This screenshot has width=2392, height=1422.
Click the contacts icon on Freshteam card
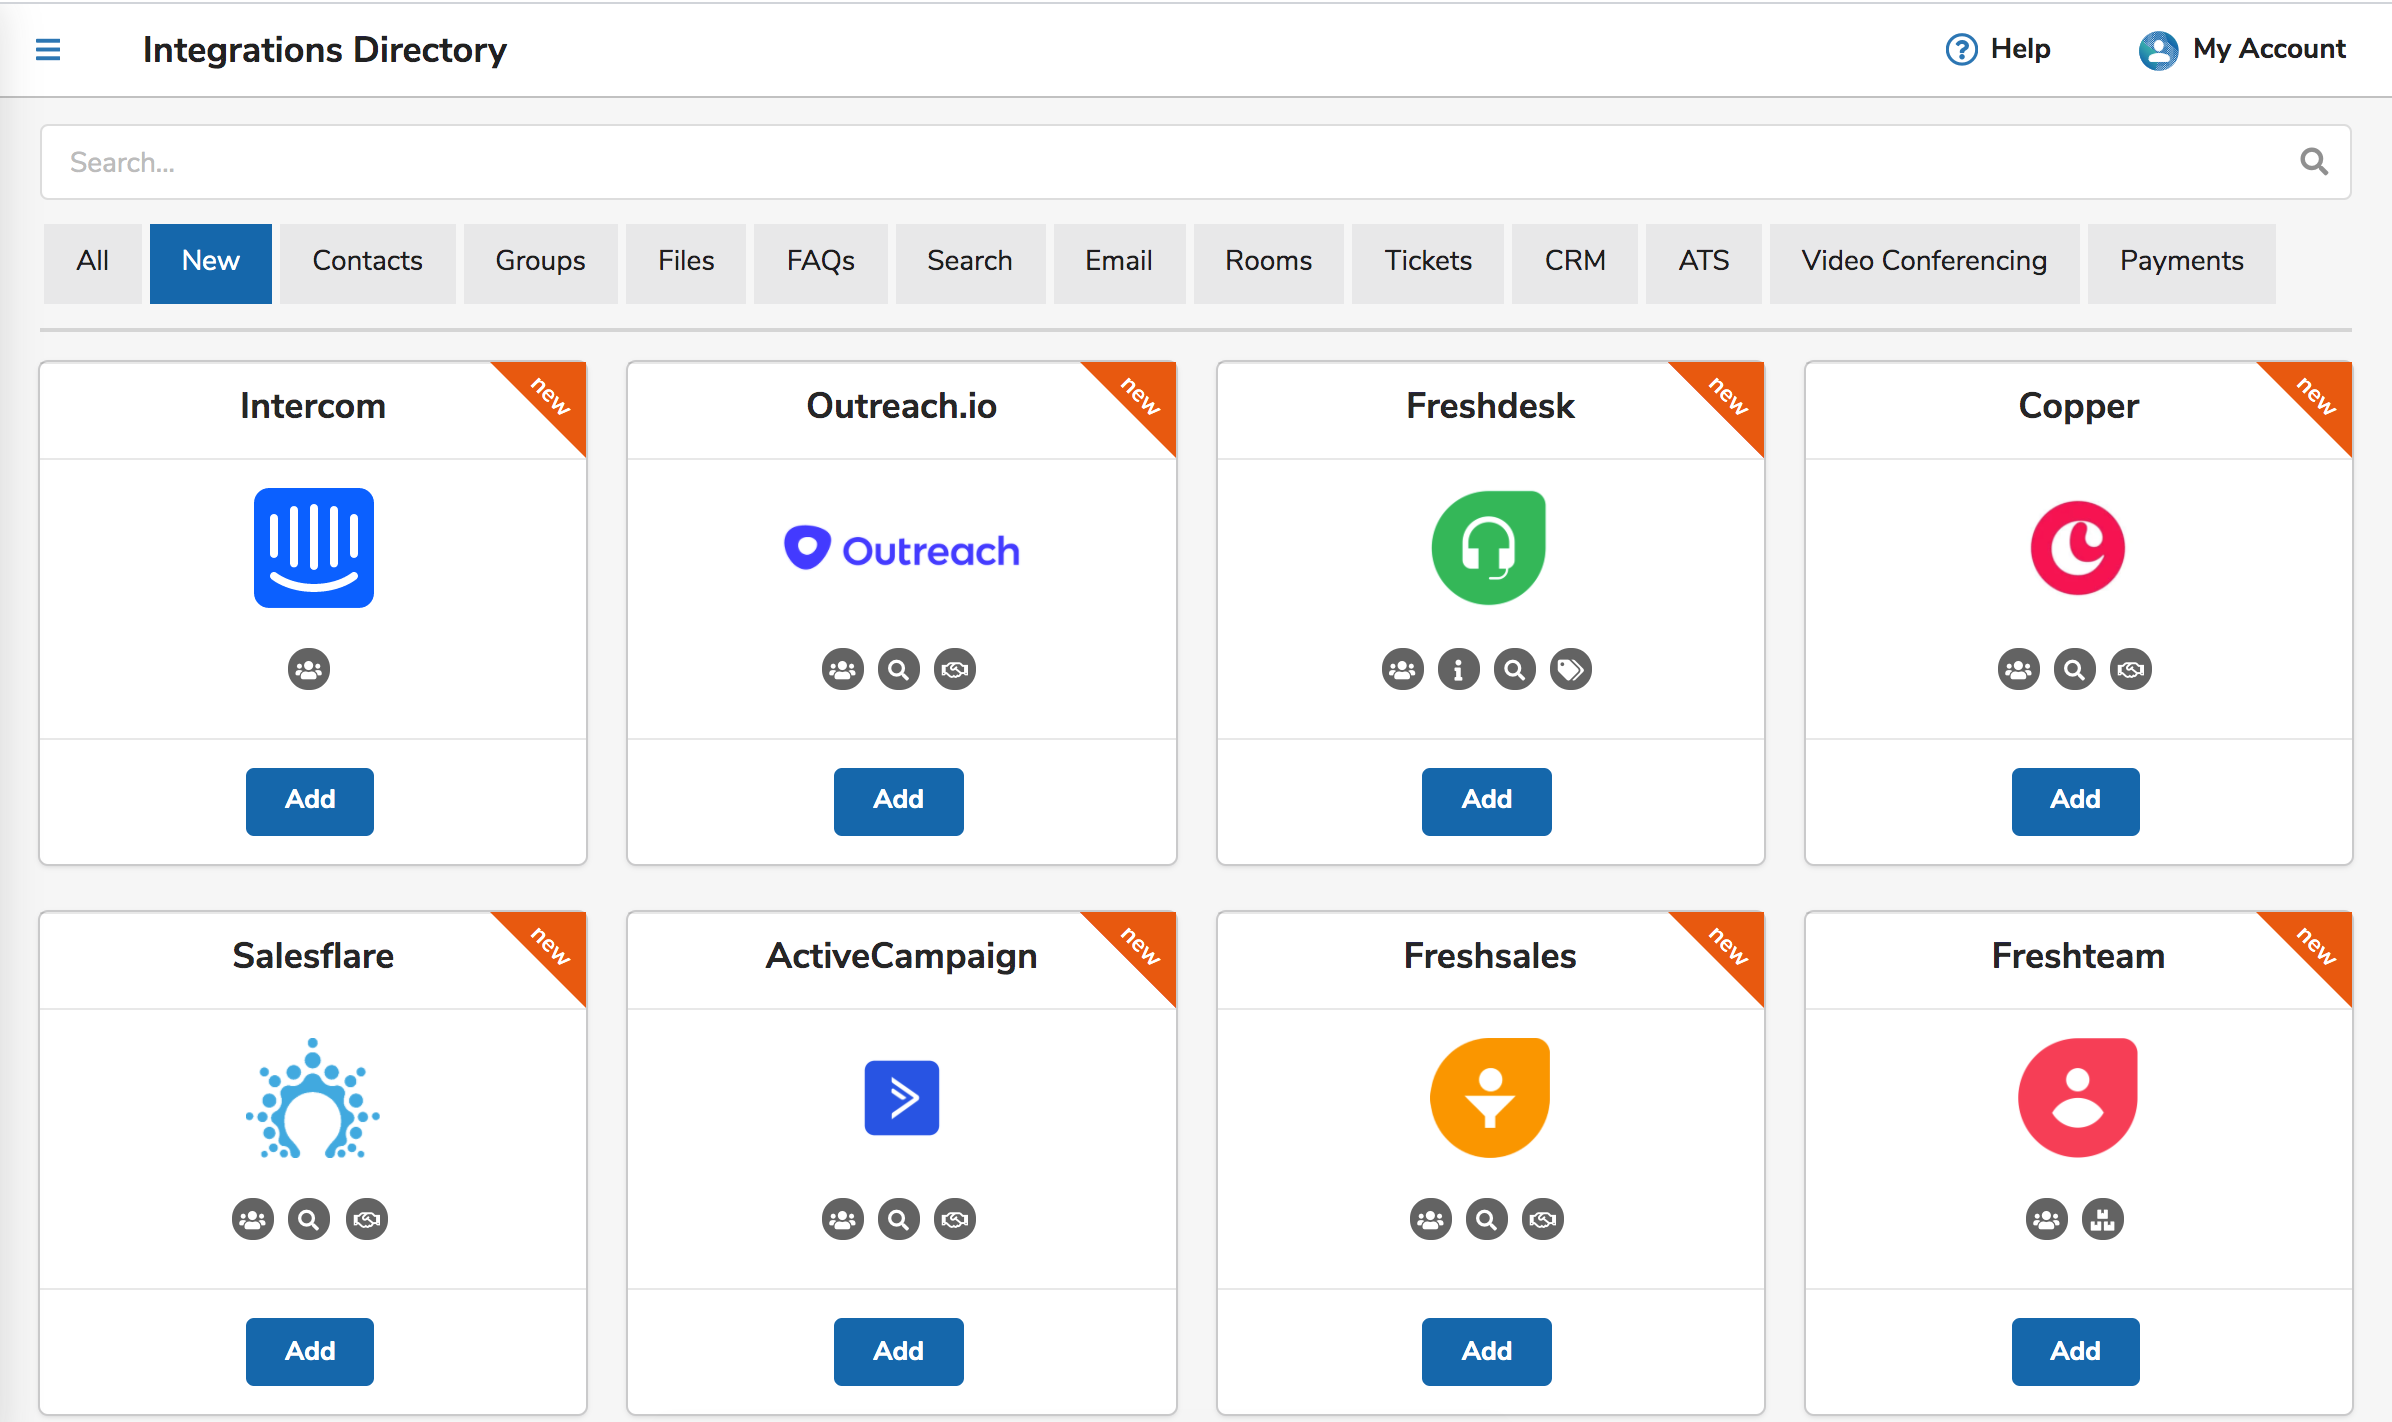2047,1219
